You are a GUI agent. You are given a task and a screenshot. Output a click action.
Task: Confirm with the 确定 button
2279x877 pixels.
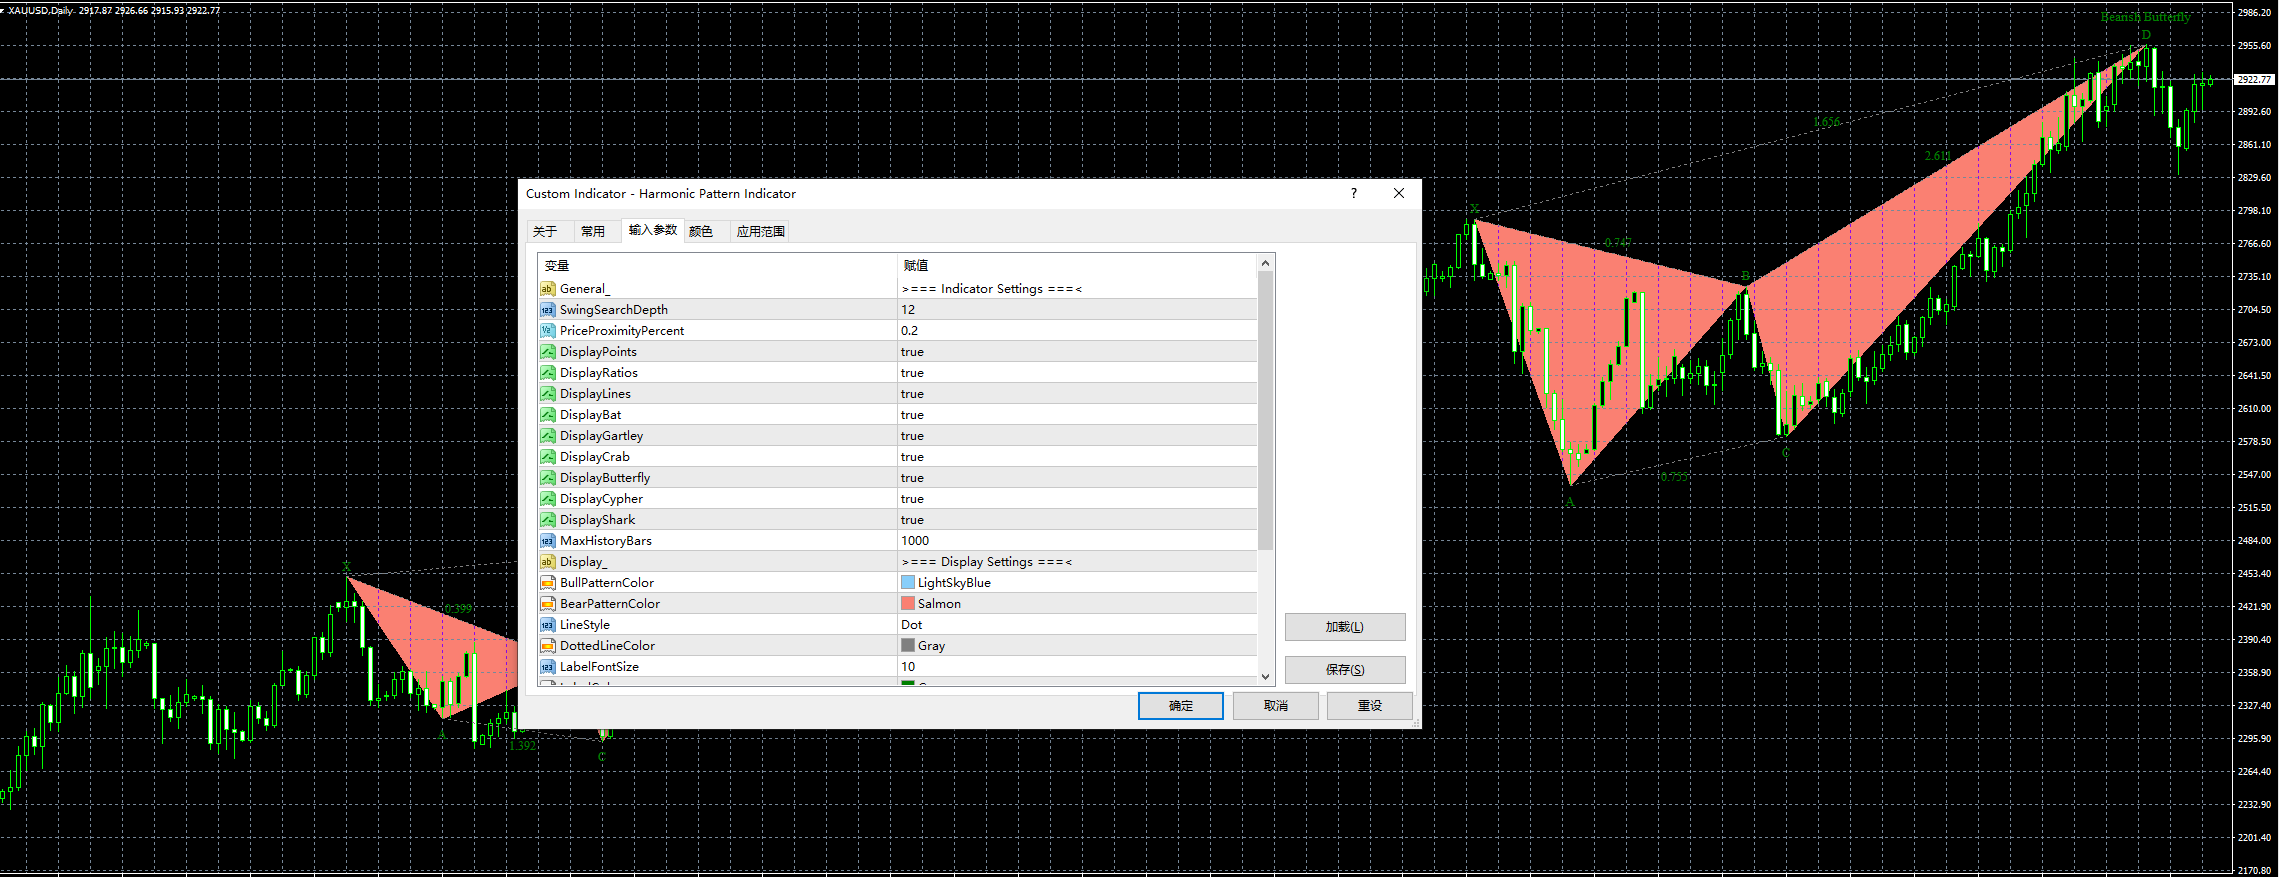(x=1181, y=706)
